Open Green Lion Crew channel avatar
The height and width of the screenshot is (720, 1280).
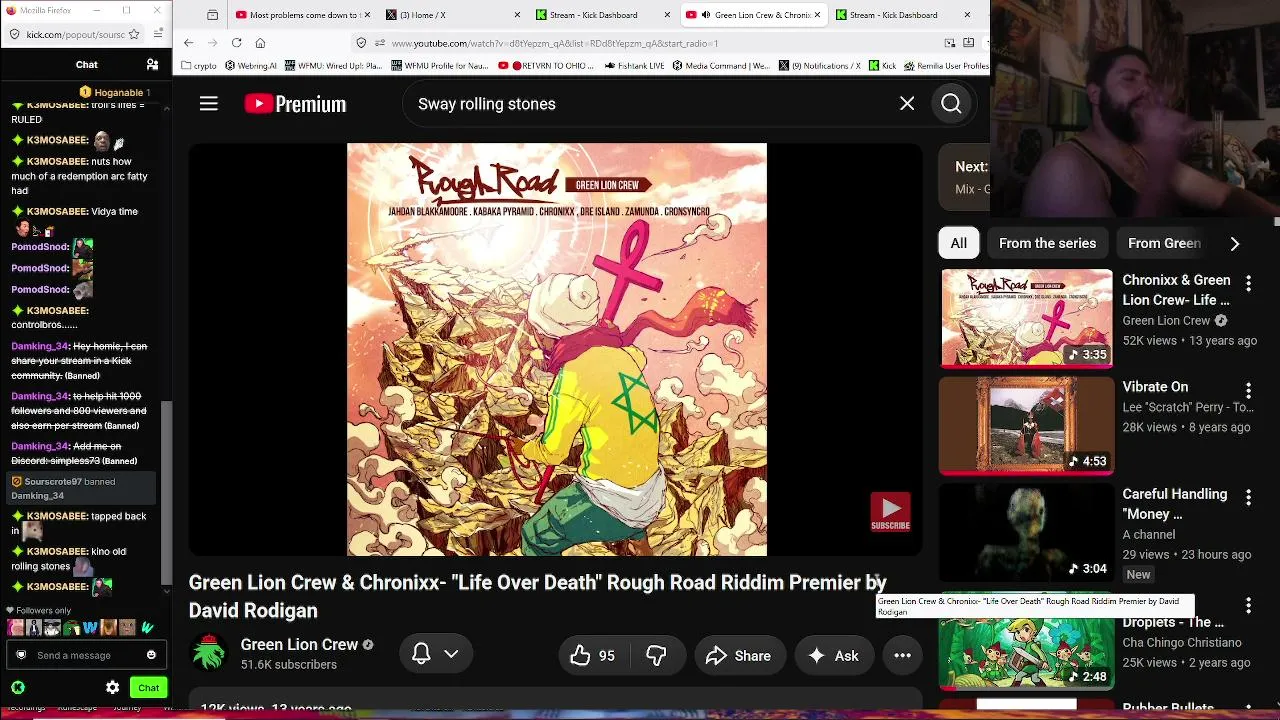coord(209,654)
